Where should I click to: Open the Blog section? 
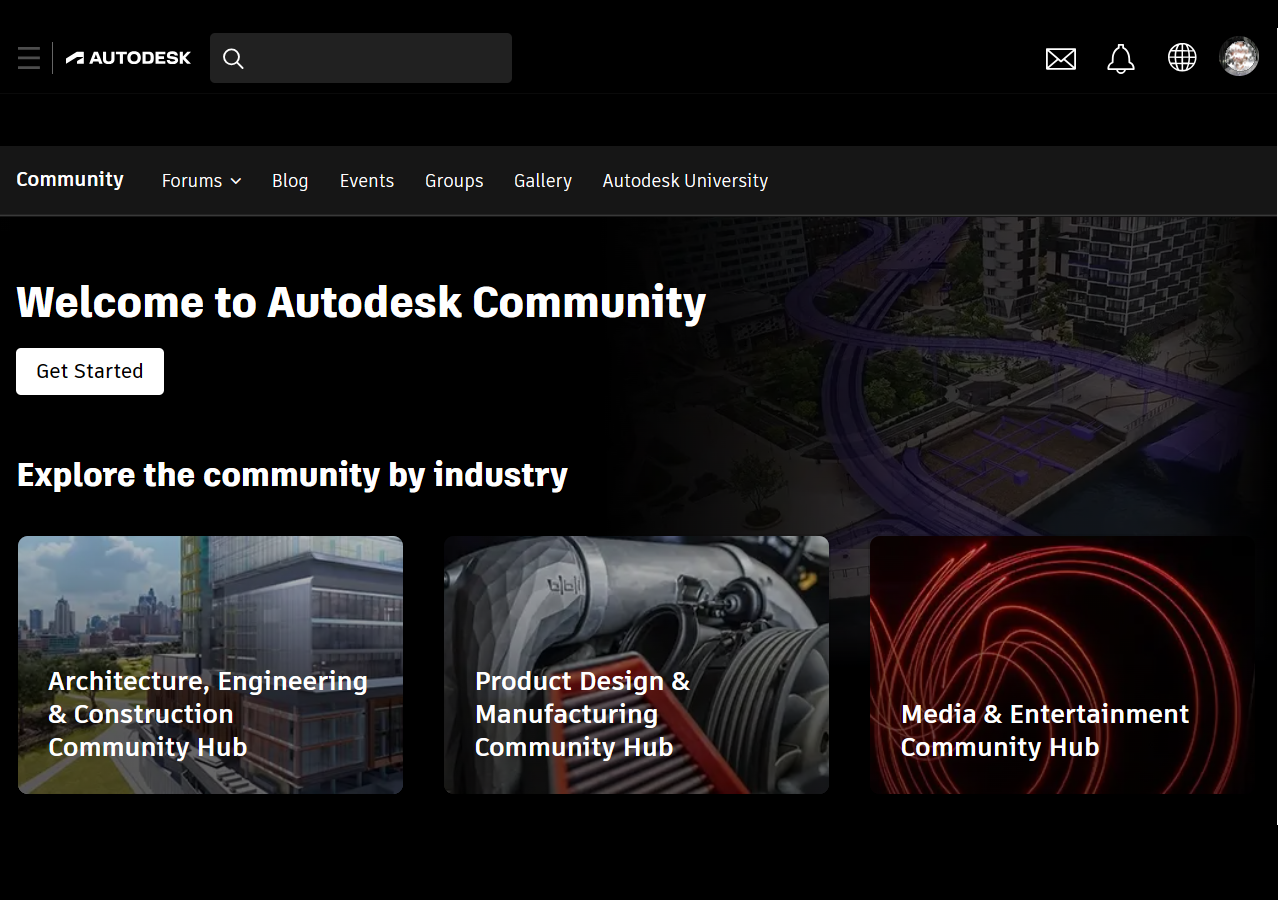point(290,181)
